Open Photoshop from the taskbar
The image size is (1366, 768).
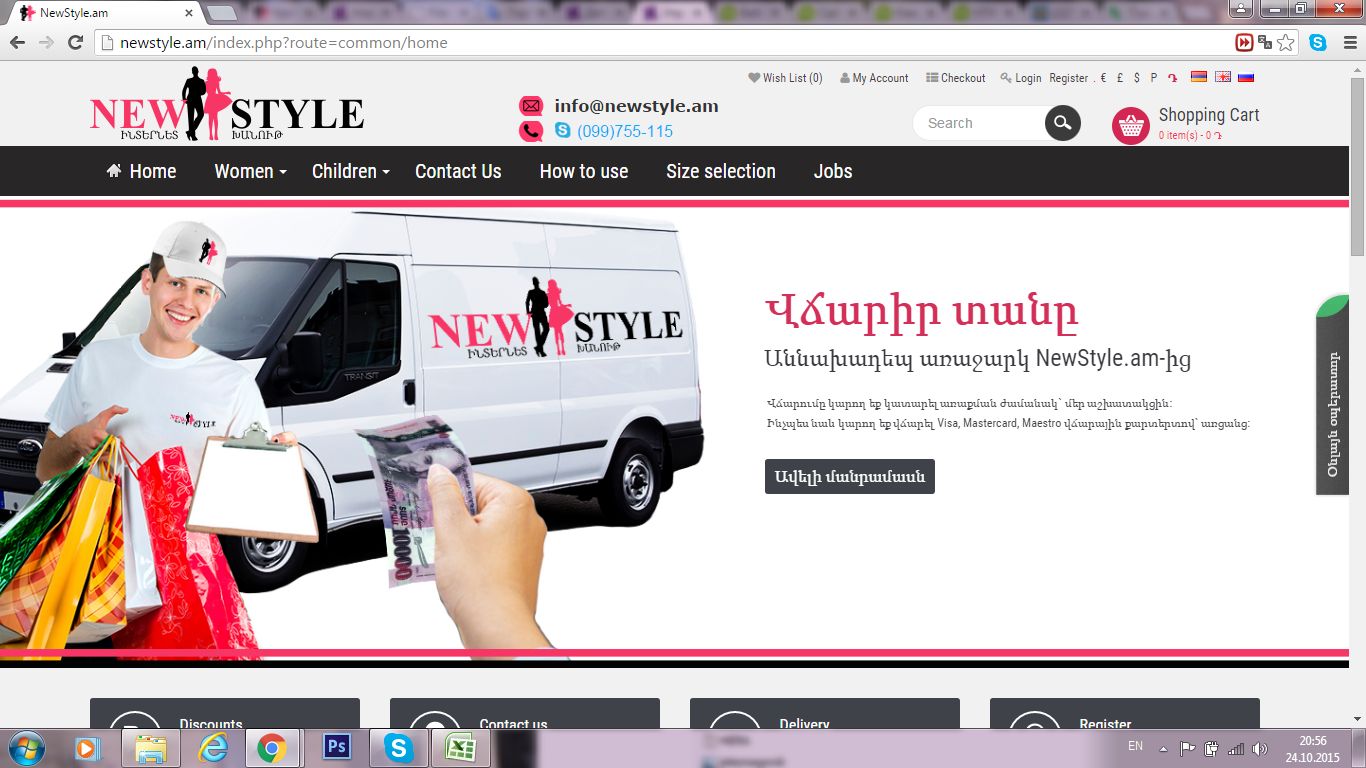(x=337, y=747)
